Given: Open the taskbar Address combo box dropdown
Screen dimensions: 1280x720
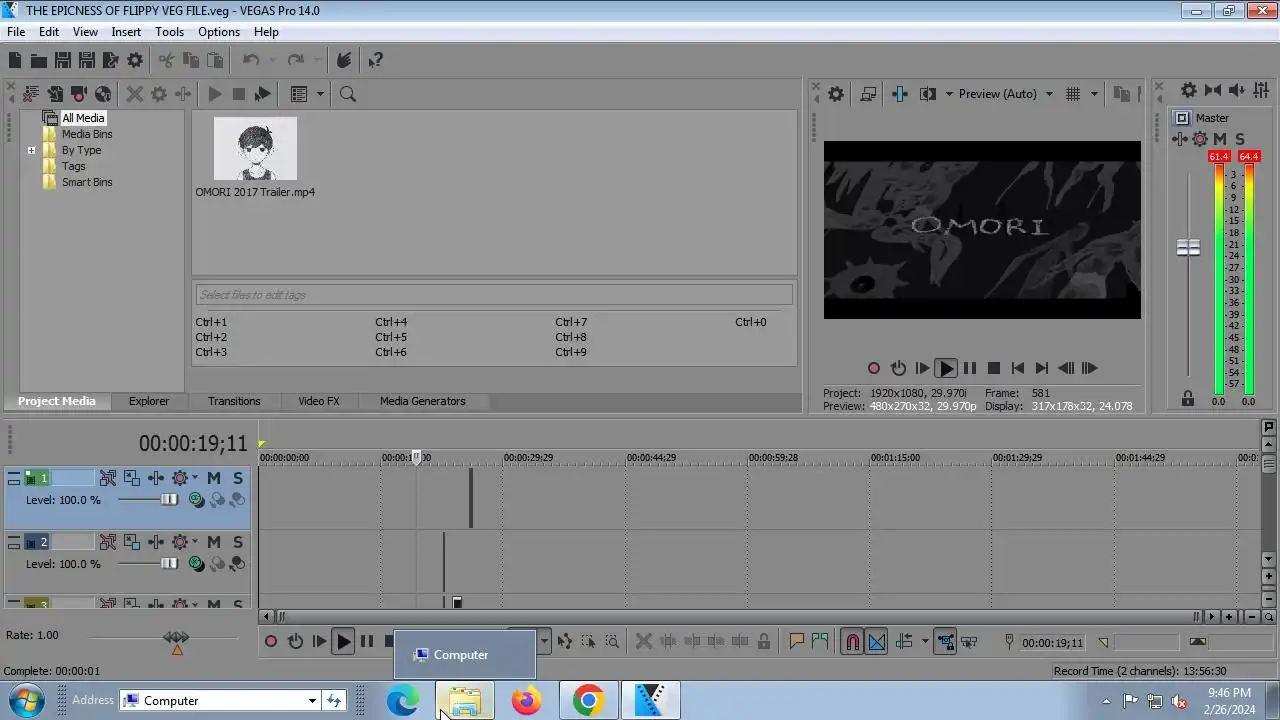Looking at the screenshot, I should pos(312,701).
